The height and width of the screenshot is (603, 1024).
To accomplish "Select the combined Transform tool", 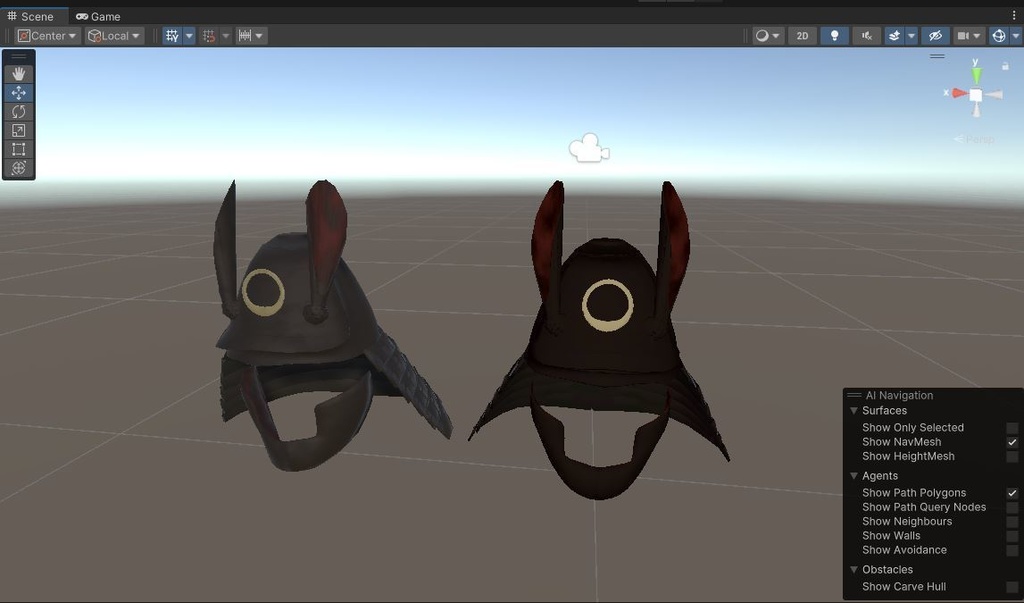I will [x=18, y=168].
